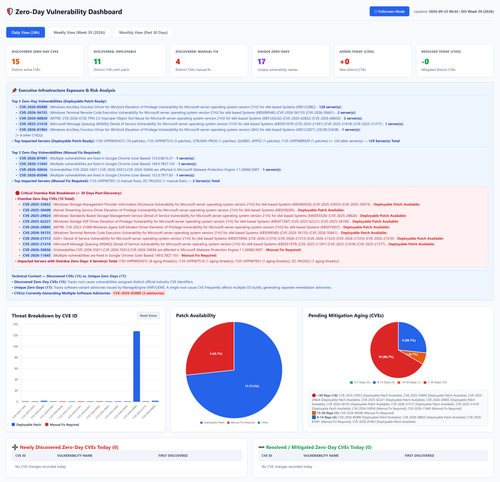Click the CVE tag for Microsoft Malware Protection Engine in Manual Fix list
The height and width of the screenshot is (482, 500).
(x=33, y=170)
